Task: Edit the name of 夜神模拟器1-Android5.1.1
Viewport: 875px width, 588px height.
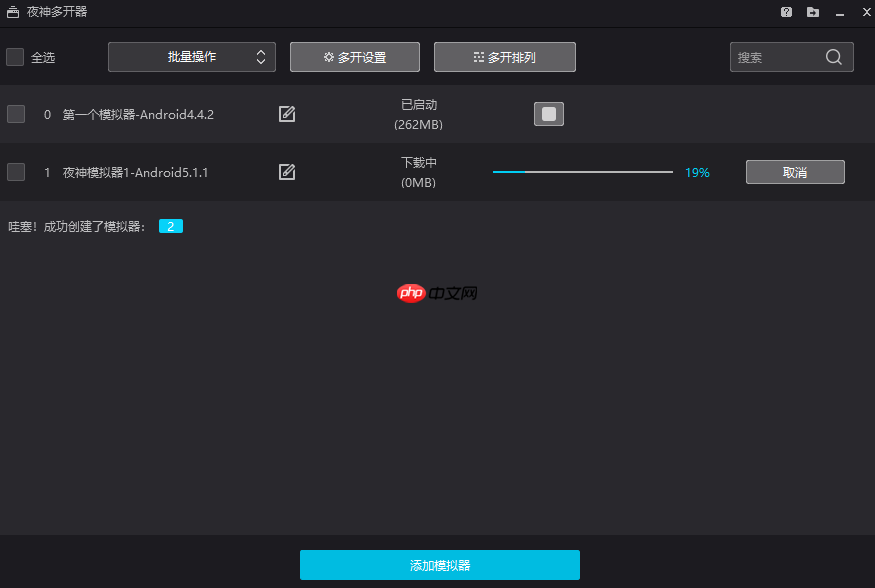Action: [287, 172]
